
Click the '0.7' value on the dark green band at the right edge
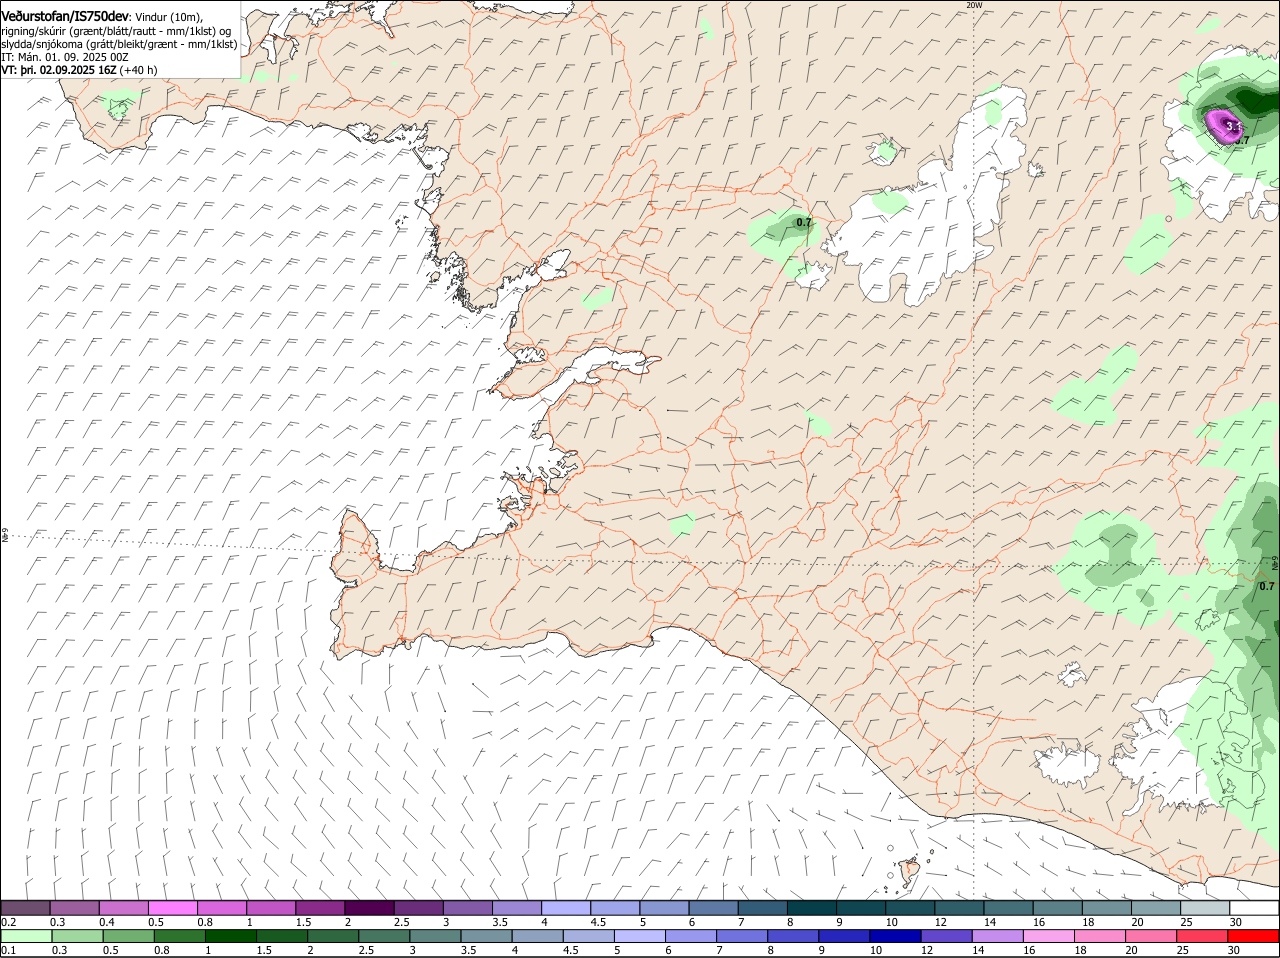pos(1266,586)
